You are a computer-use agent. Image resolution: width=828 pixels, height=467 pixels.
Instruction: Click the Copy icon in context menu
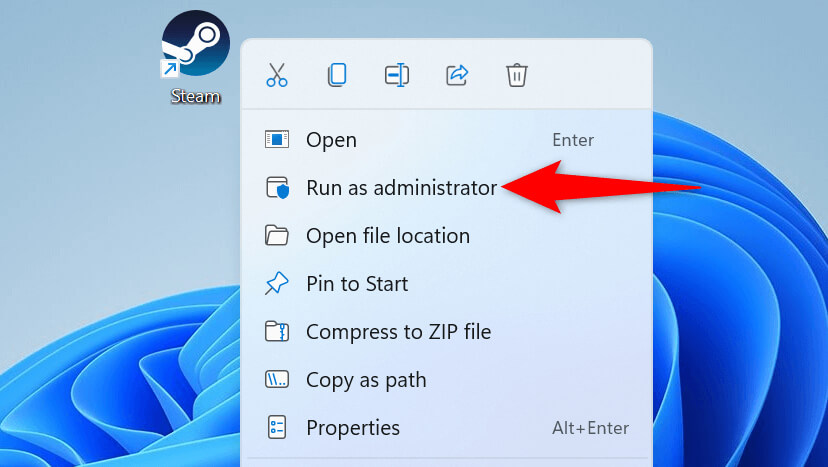coord(337,75)
